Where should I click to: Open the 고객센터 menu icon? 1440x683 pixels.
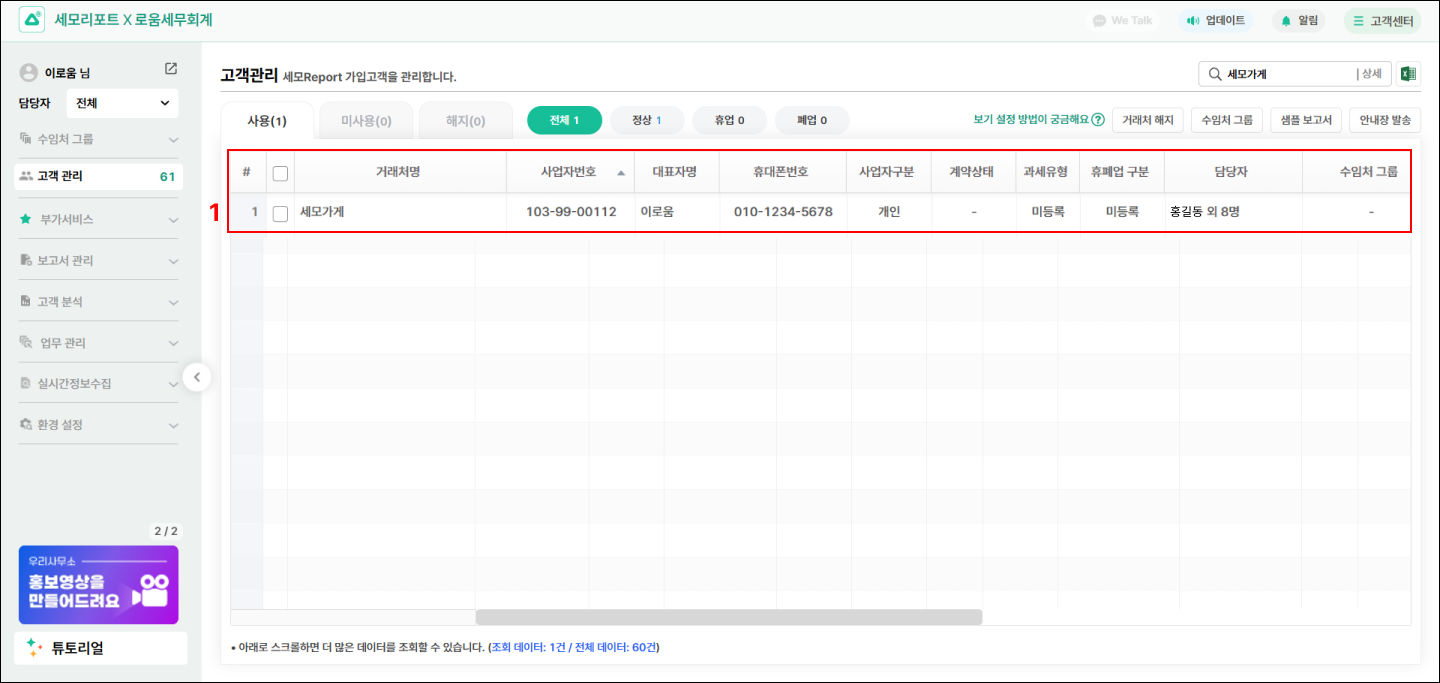point(1358,20)
